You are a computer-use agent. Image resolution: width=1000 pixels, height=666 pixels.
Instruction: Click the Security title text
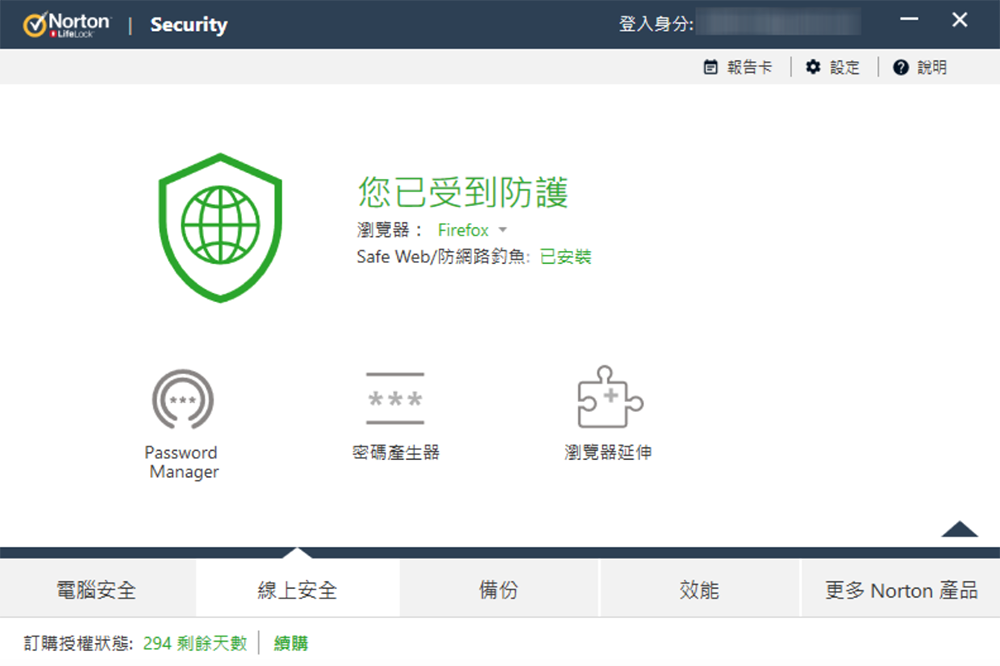point(188,24)
